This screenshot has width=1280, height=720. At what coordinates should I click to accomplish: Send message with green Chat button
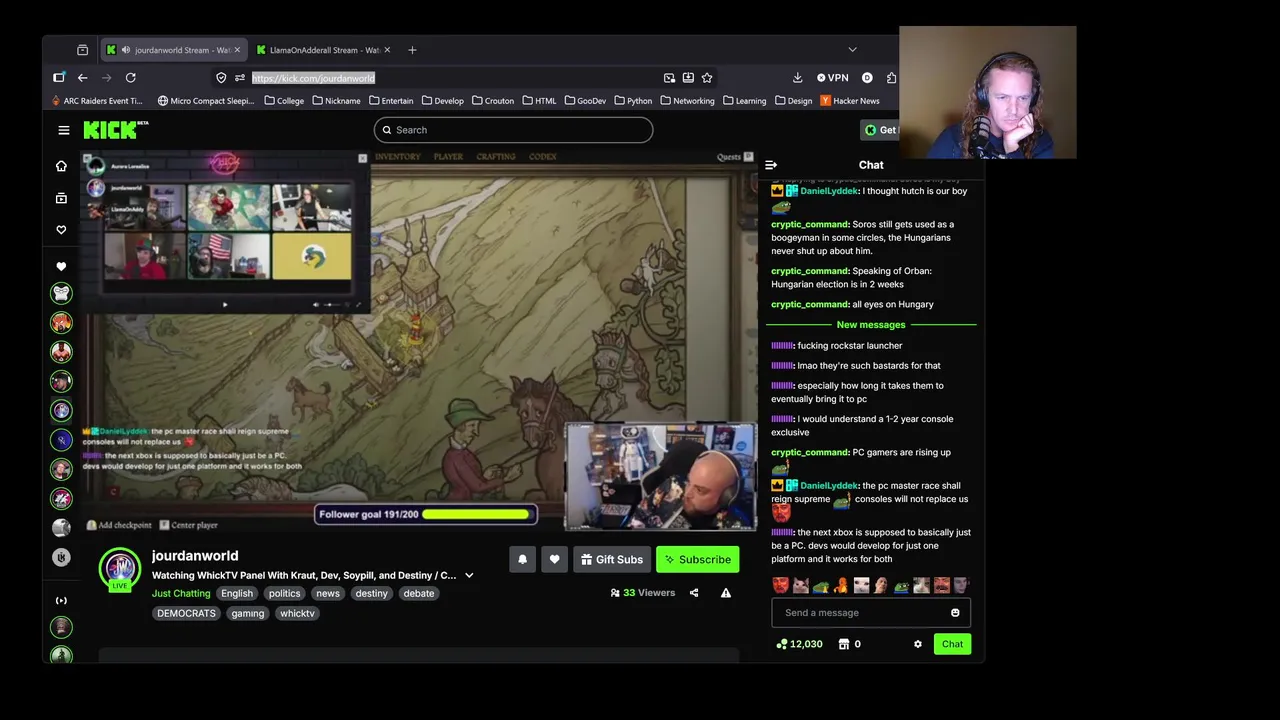[952, 644]
